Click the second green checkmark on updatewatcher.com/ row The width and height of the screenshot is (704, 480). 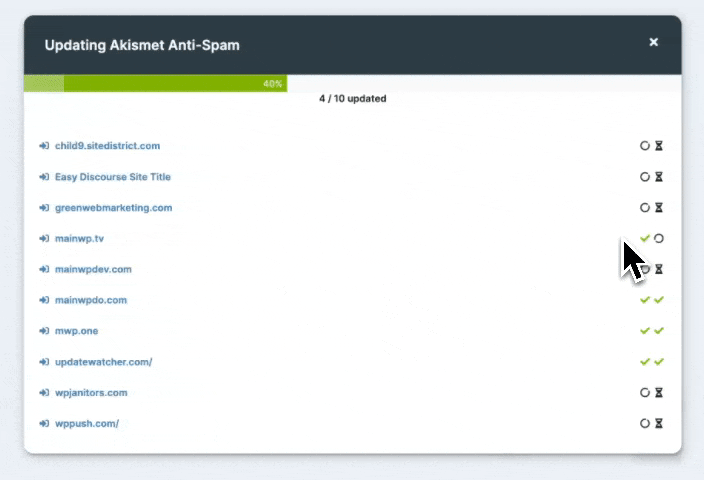[659, 361]
